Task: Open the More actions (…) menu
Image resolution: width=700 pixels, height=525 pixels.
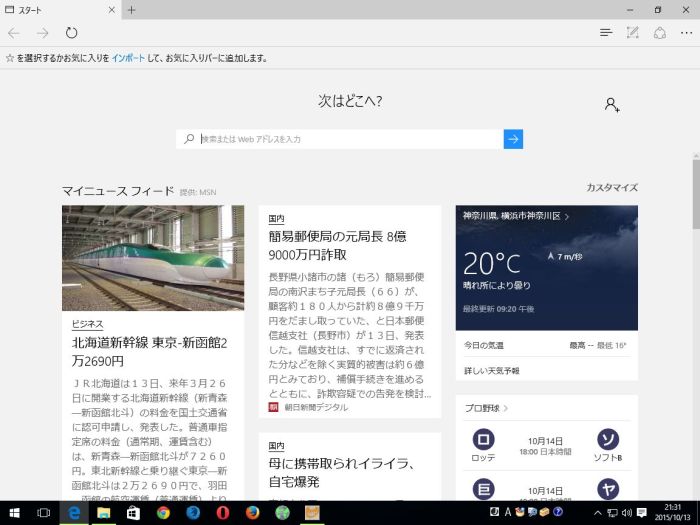Action: pos(685,33)
